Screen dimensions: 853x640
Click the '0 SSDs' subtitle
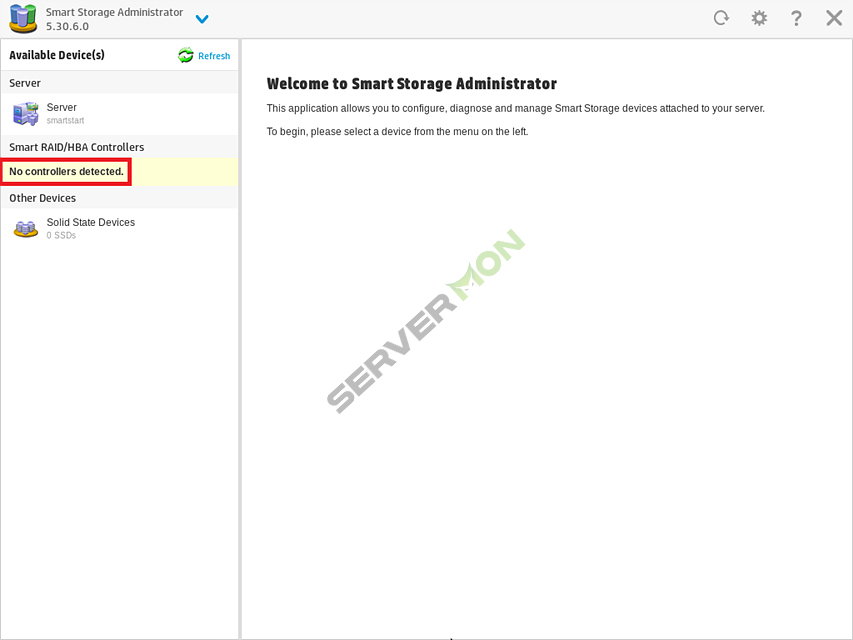pos(61,235)
